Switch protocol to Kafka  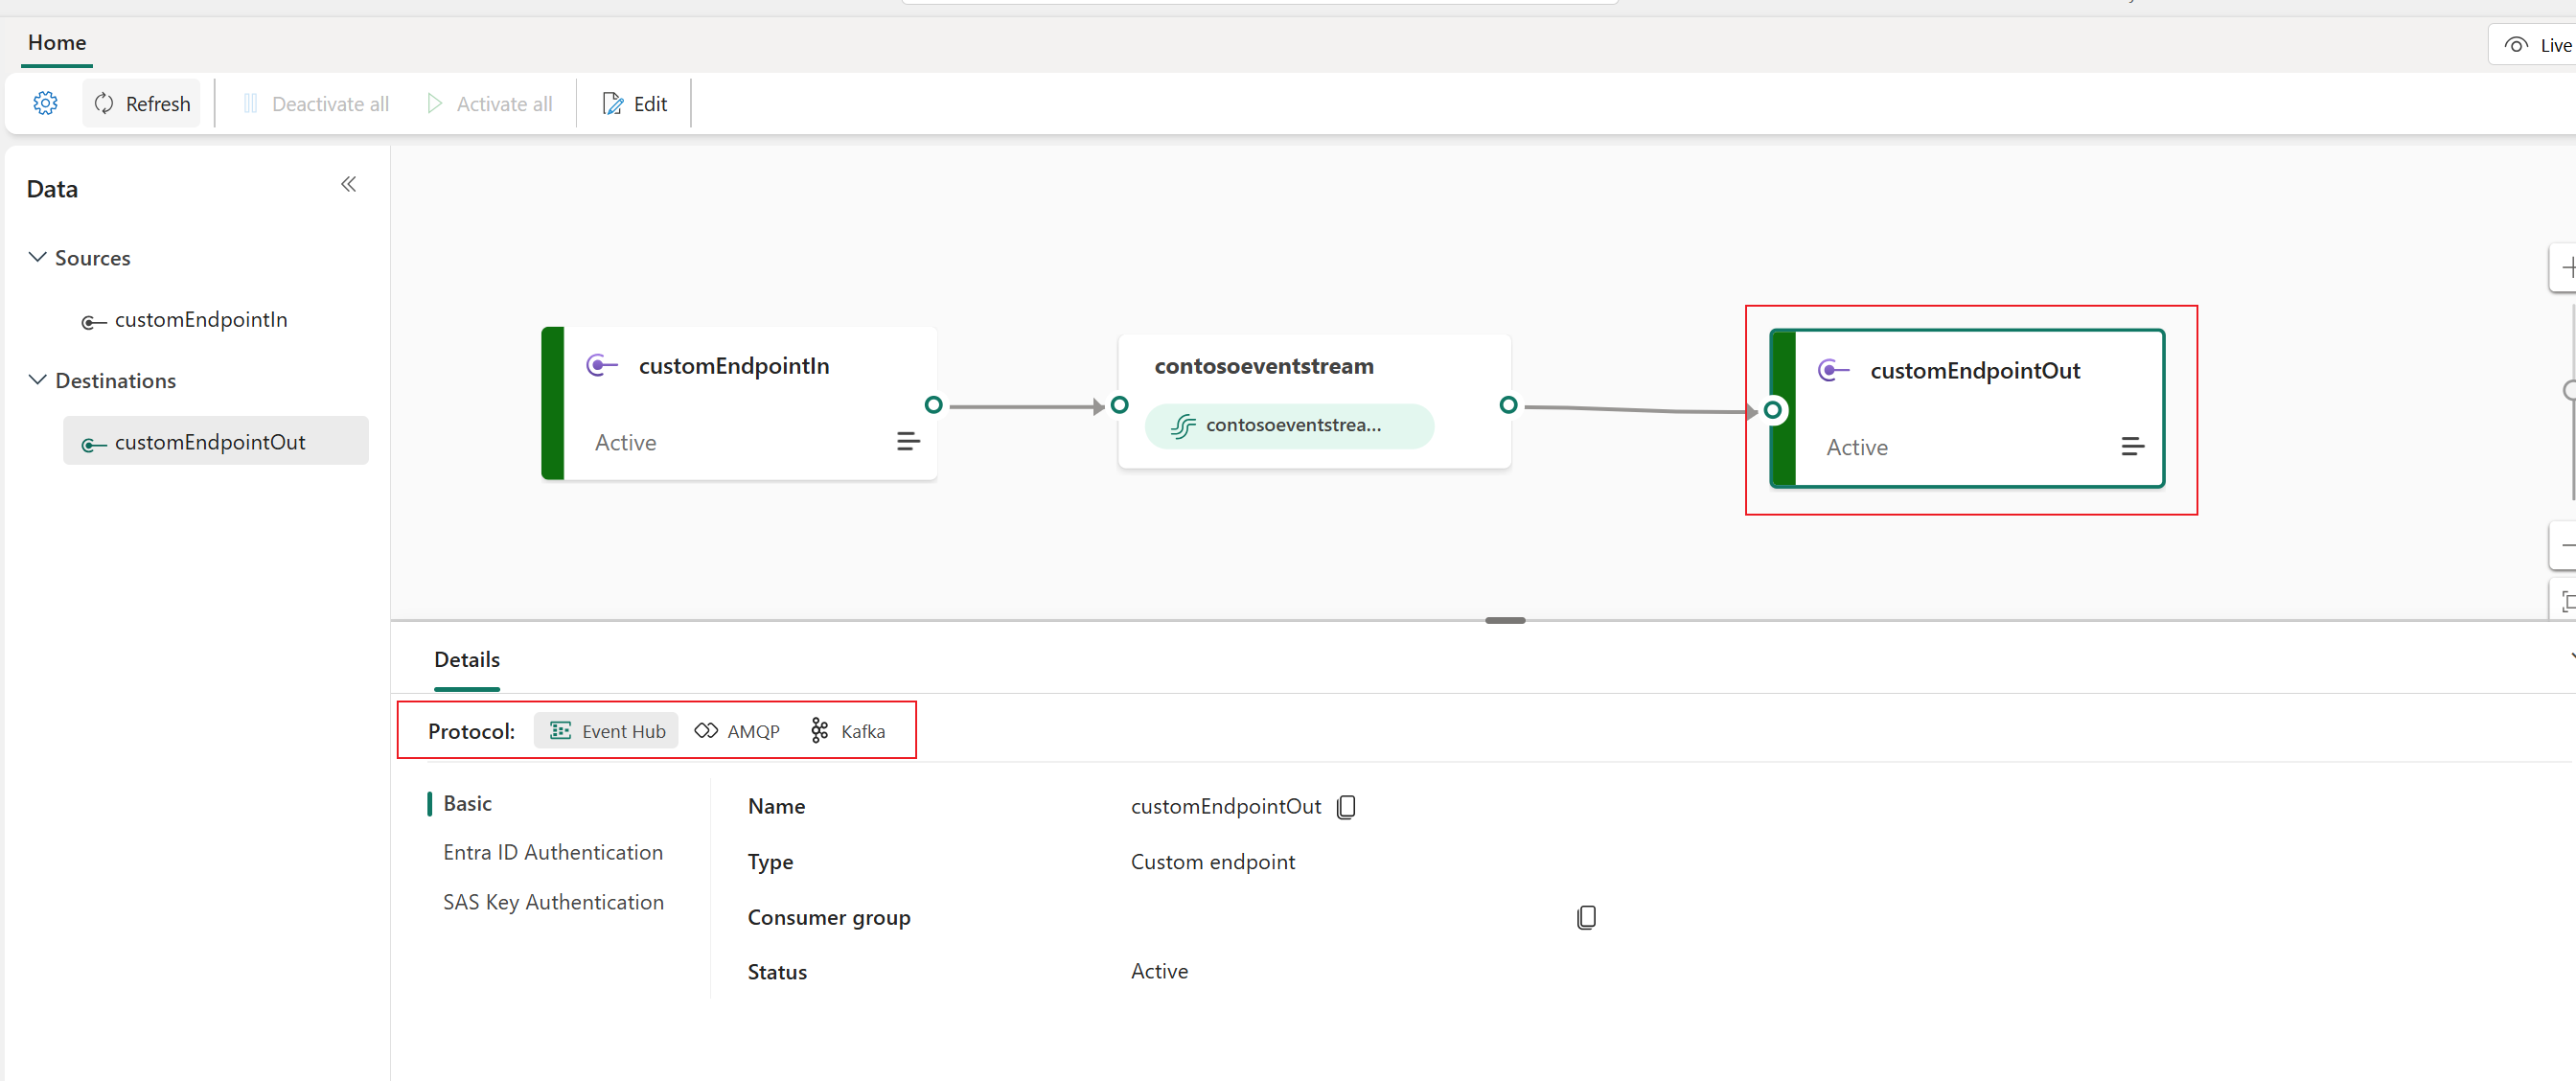[x=848, y=731]
